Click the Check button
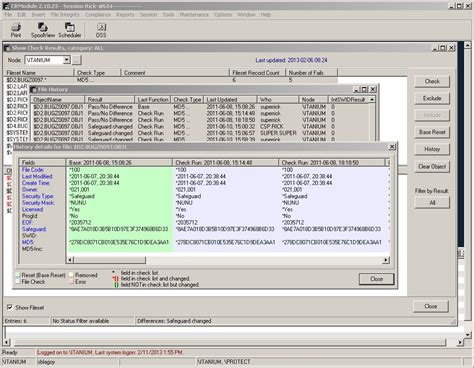The width and height of the screenshot is (474, 368). 432,81
